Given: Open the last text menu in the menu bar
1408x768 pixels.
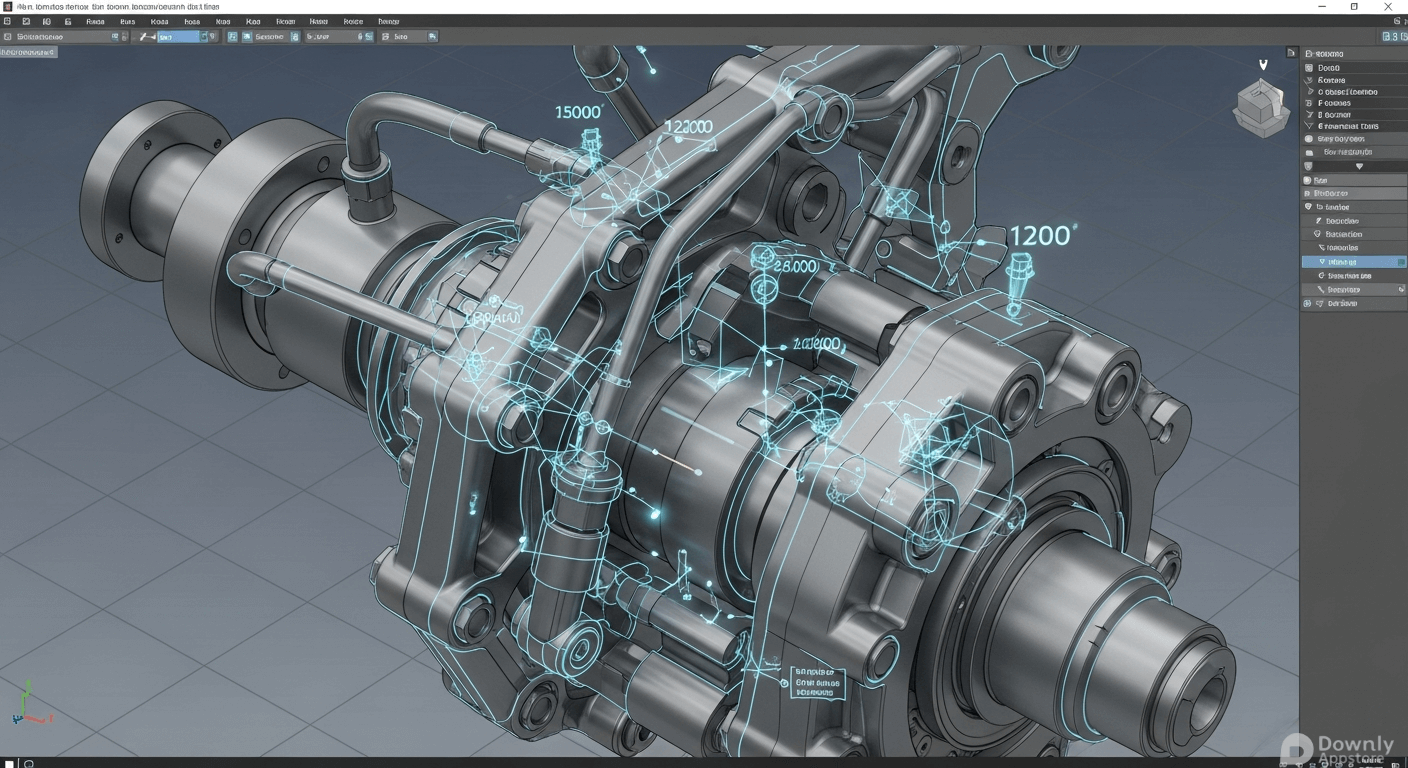Looking at the screenshot, I should [388, 21].
